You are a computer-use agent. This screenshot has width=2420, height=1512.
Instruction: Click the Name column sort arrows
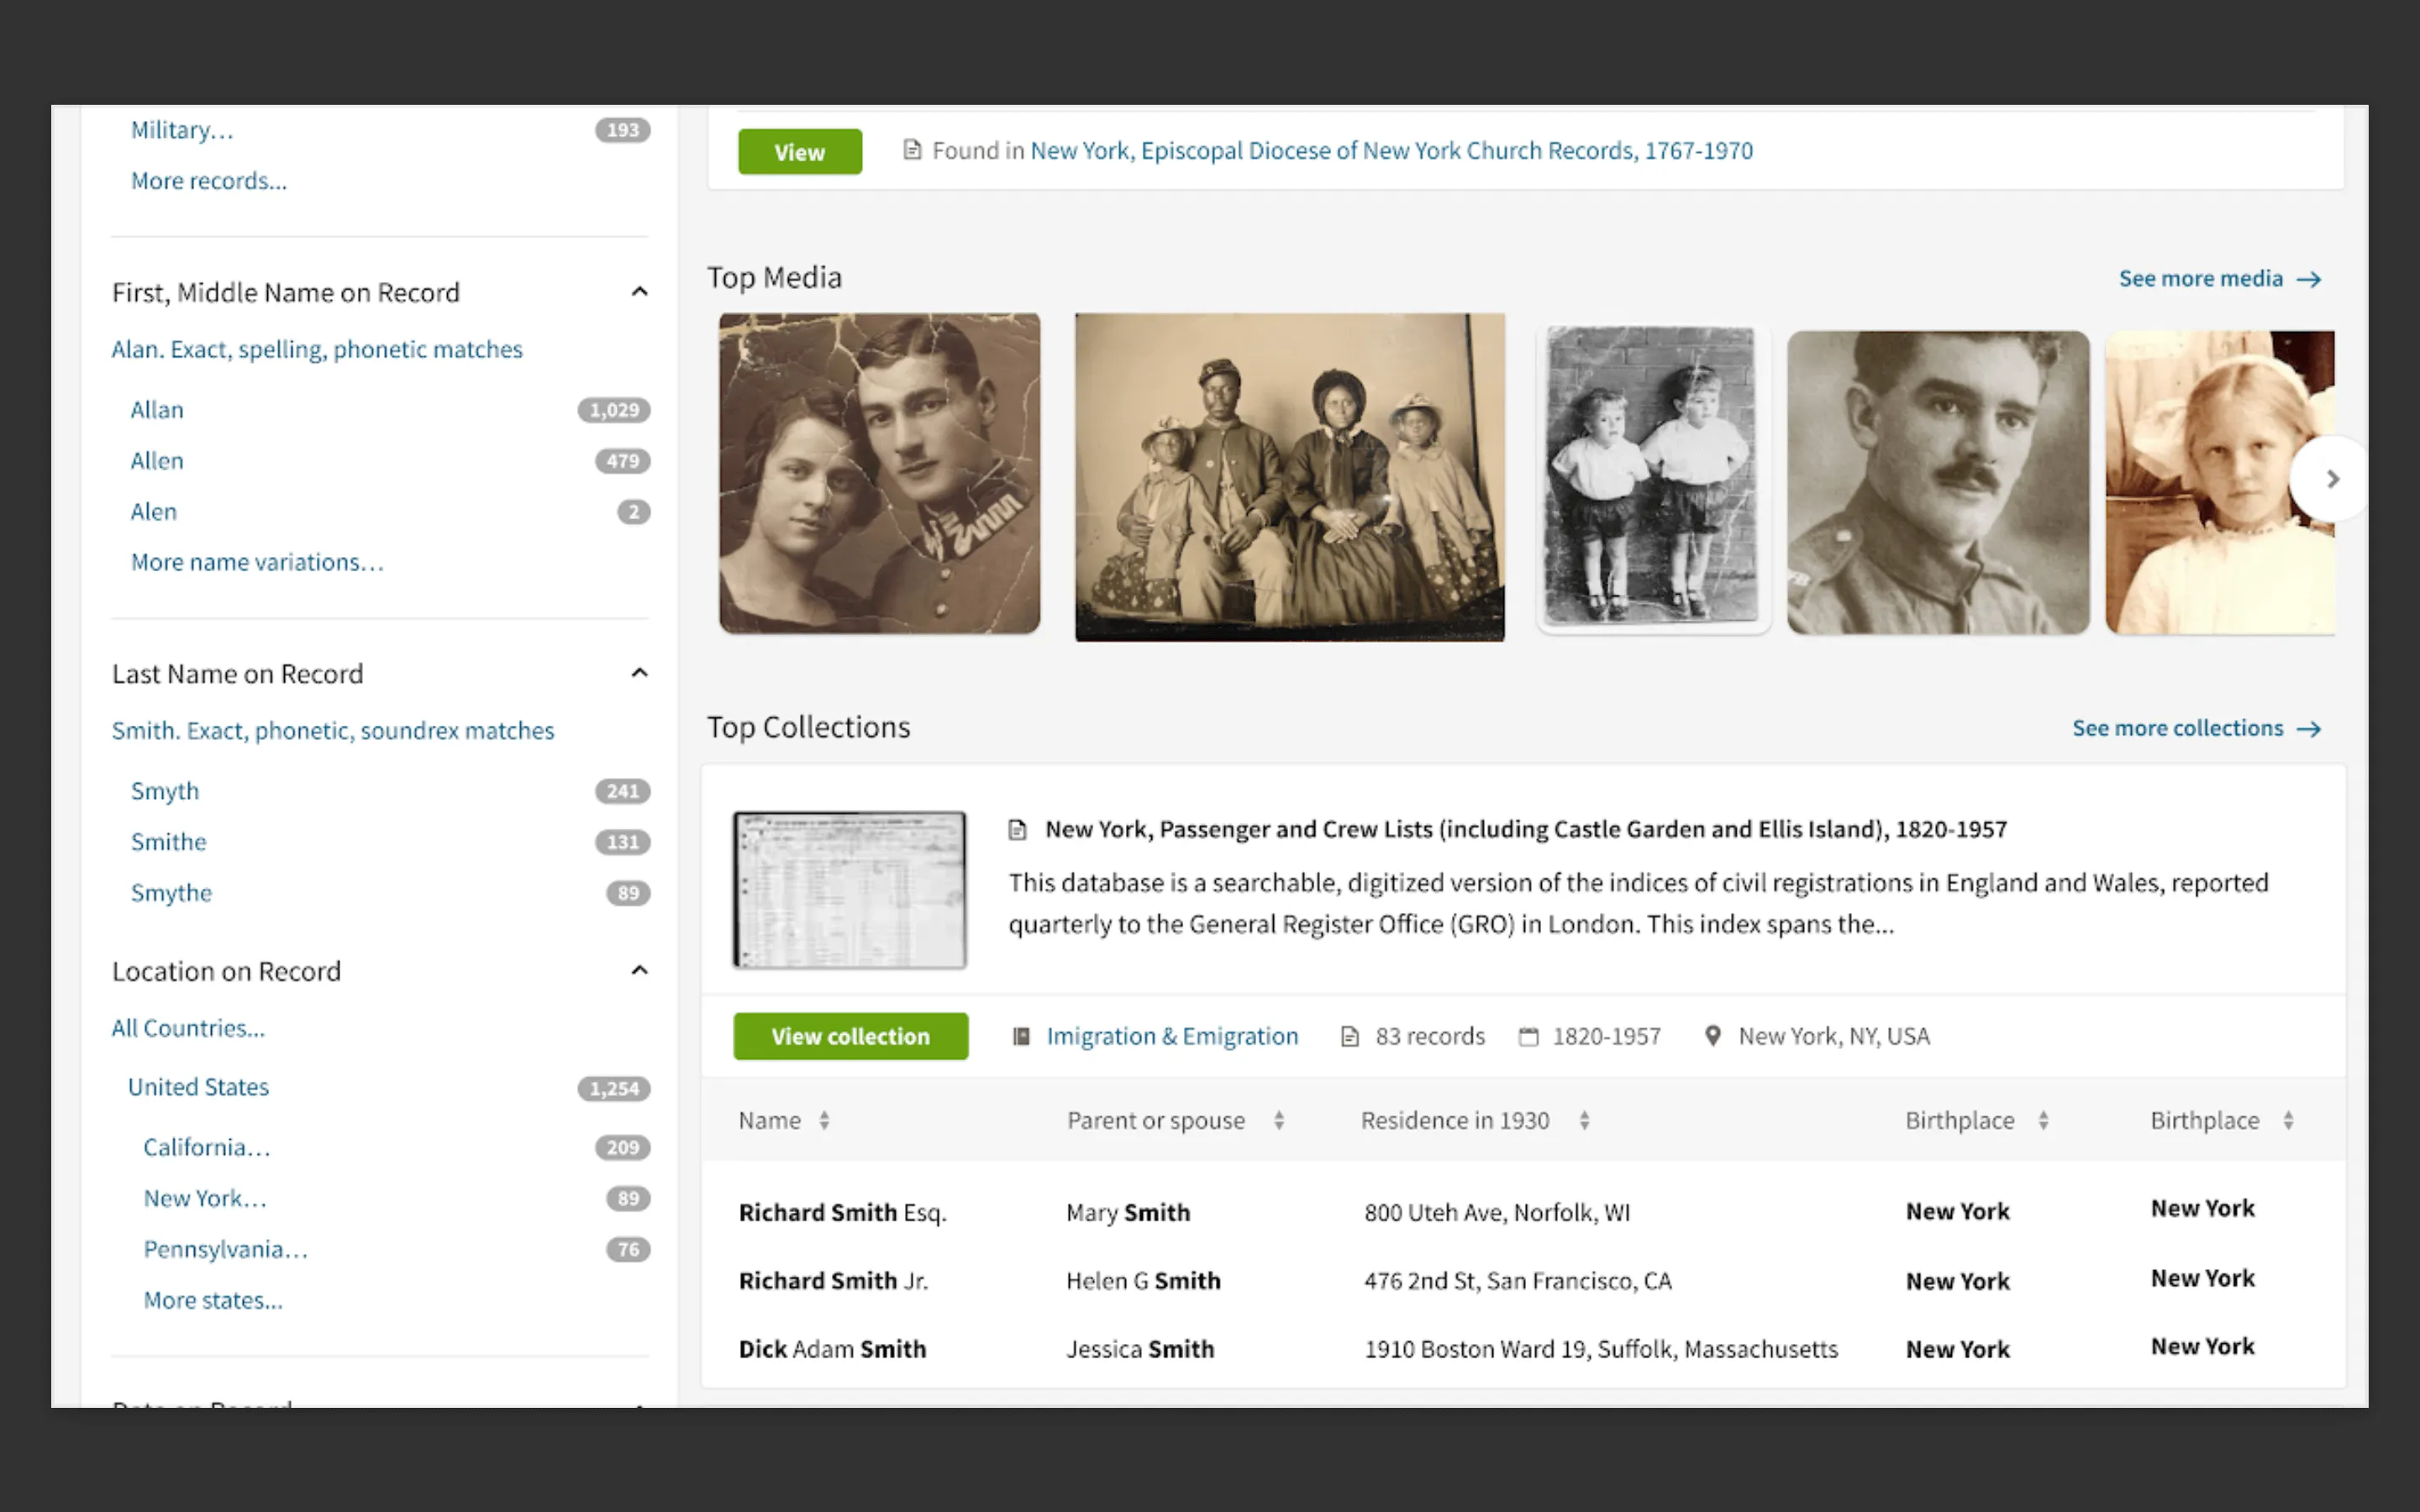824,1120
